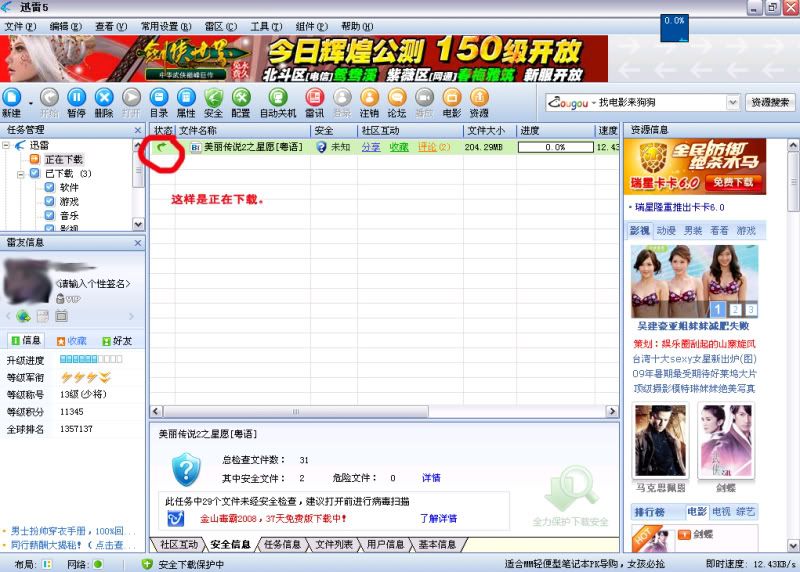800x572 pixels.
Task: Click the 注销 logout toolbar icon
Action: (369, 97)
